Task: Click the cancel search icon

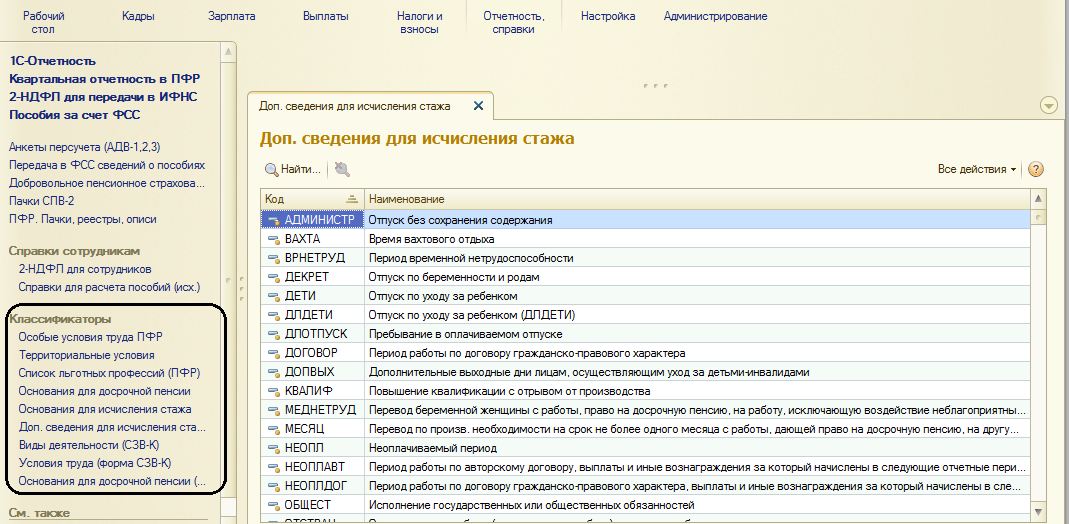Action: (342, 170)
